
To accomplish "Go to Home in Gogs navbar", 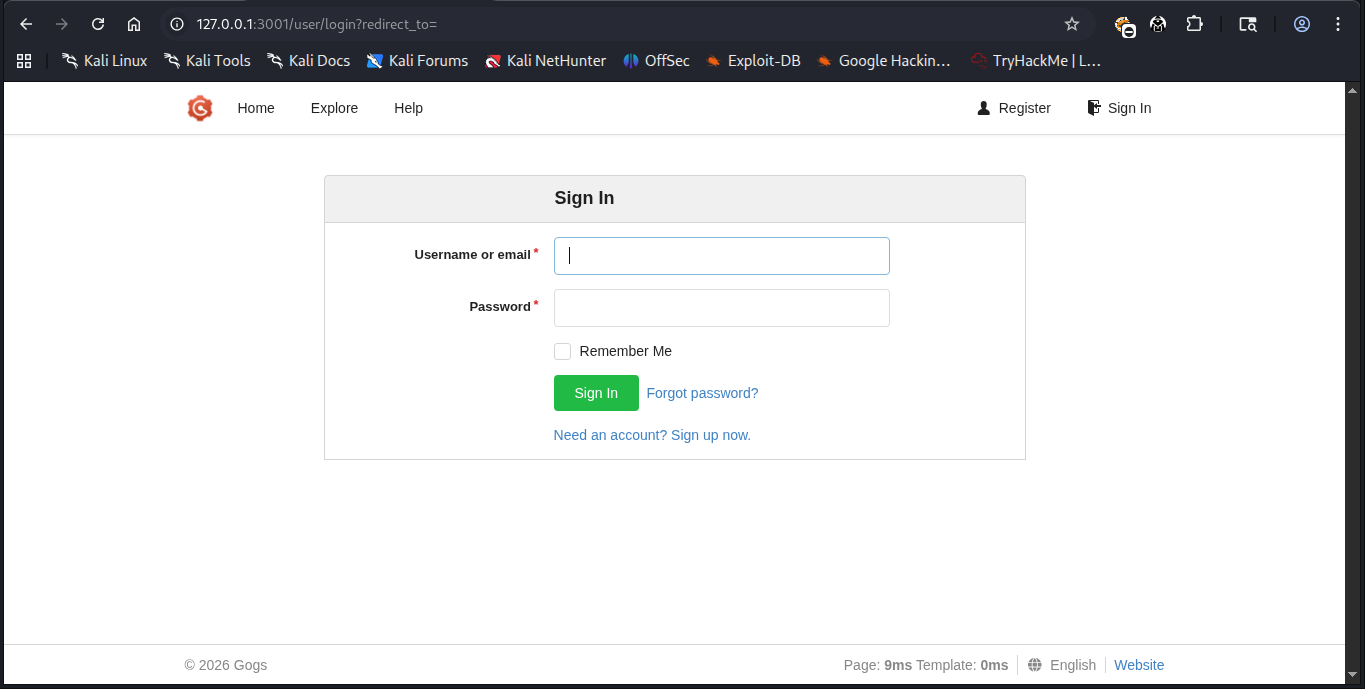I will [256, 108].
